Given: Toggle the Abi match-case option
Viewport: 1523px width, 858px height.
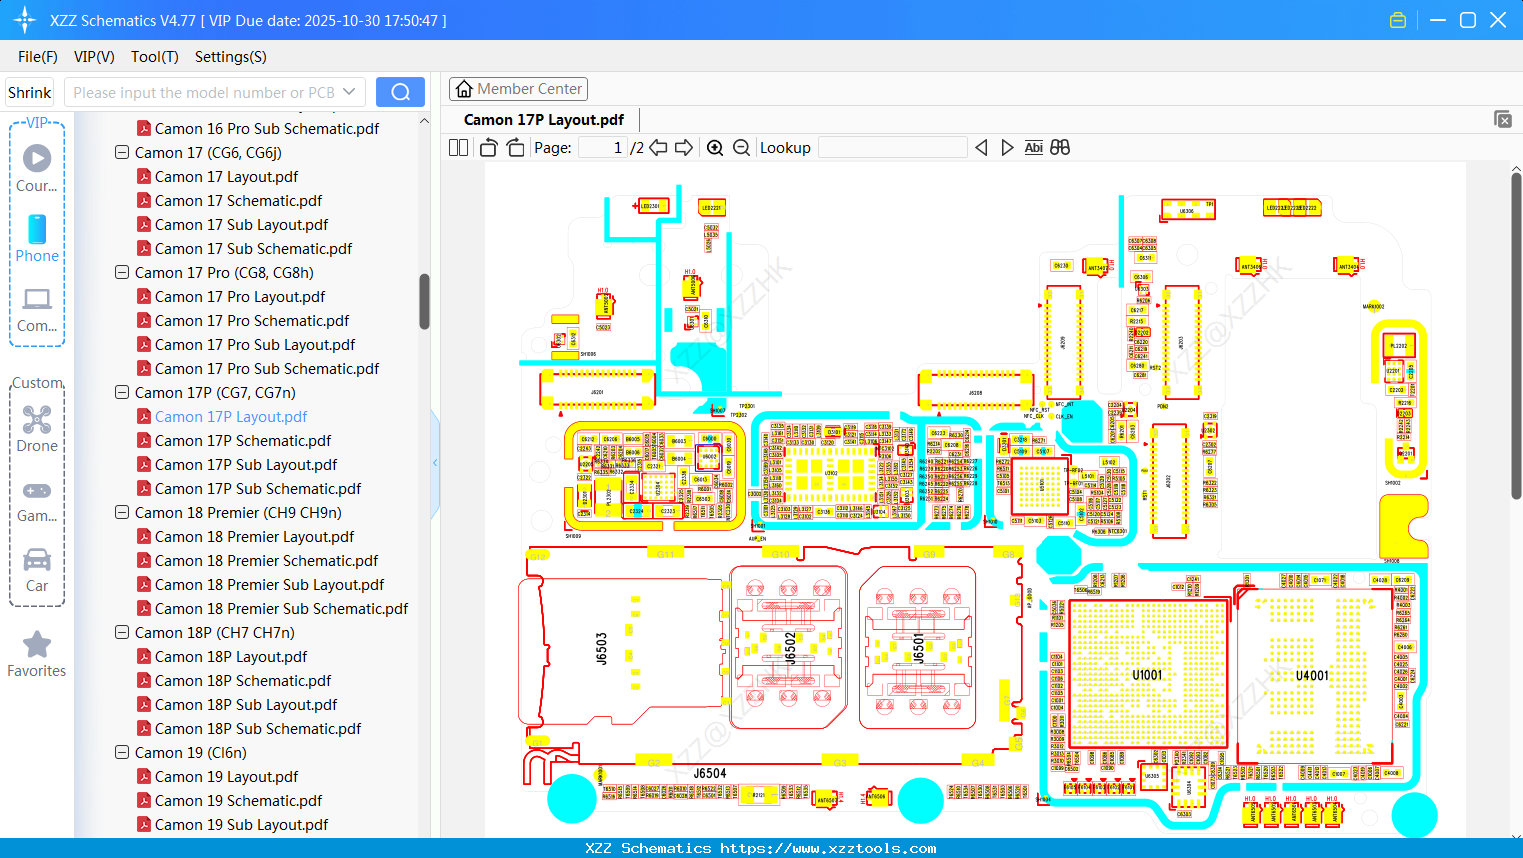Looking at the screenshot, I should tap(1034, 148).
